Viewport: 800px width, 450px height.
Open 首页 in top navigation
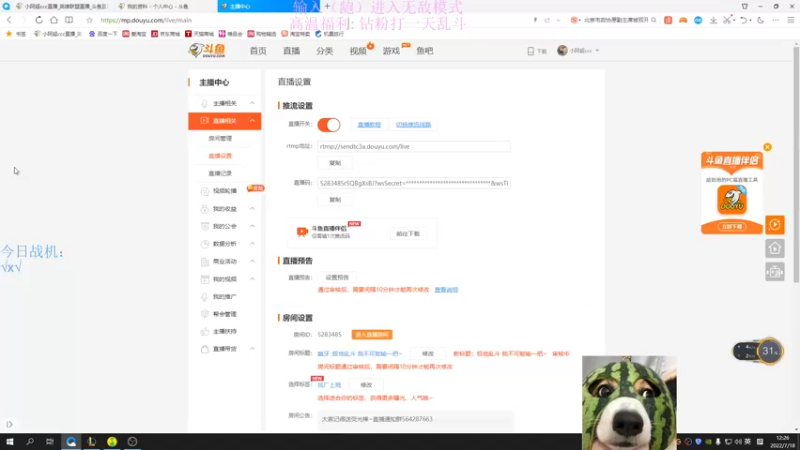(258, 51)
